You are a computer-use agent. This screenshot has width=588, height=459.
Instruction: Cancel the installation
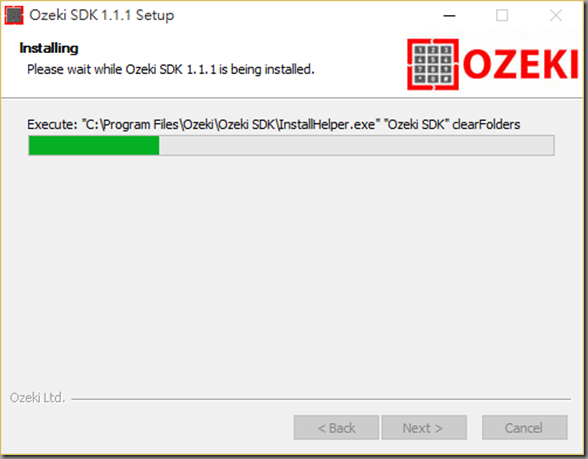pyautogui.click(x=525, y=428)
